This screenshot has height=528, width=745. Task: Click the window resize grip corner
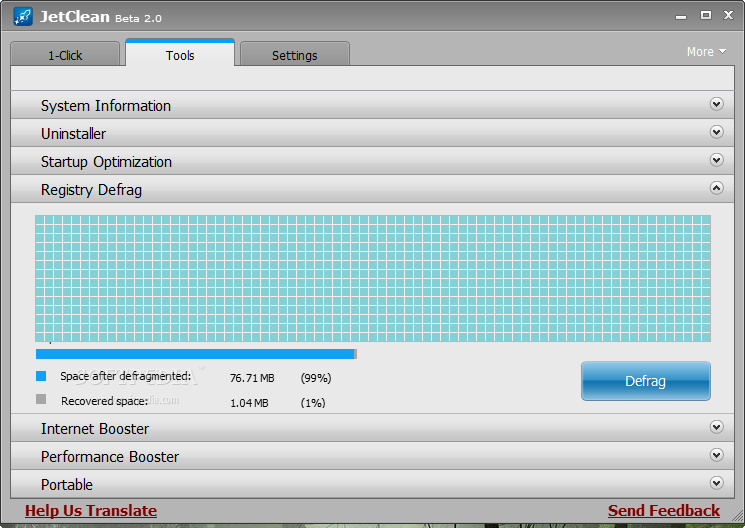click(x=737, y=516)
